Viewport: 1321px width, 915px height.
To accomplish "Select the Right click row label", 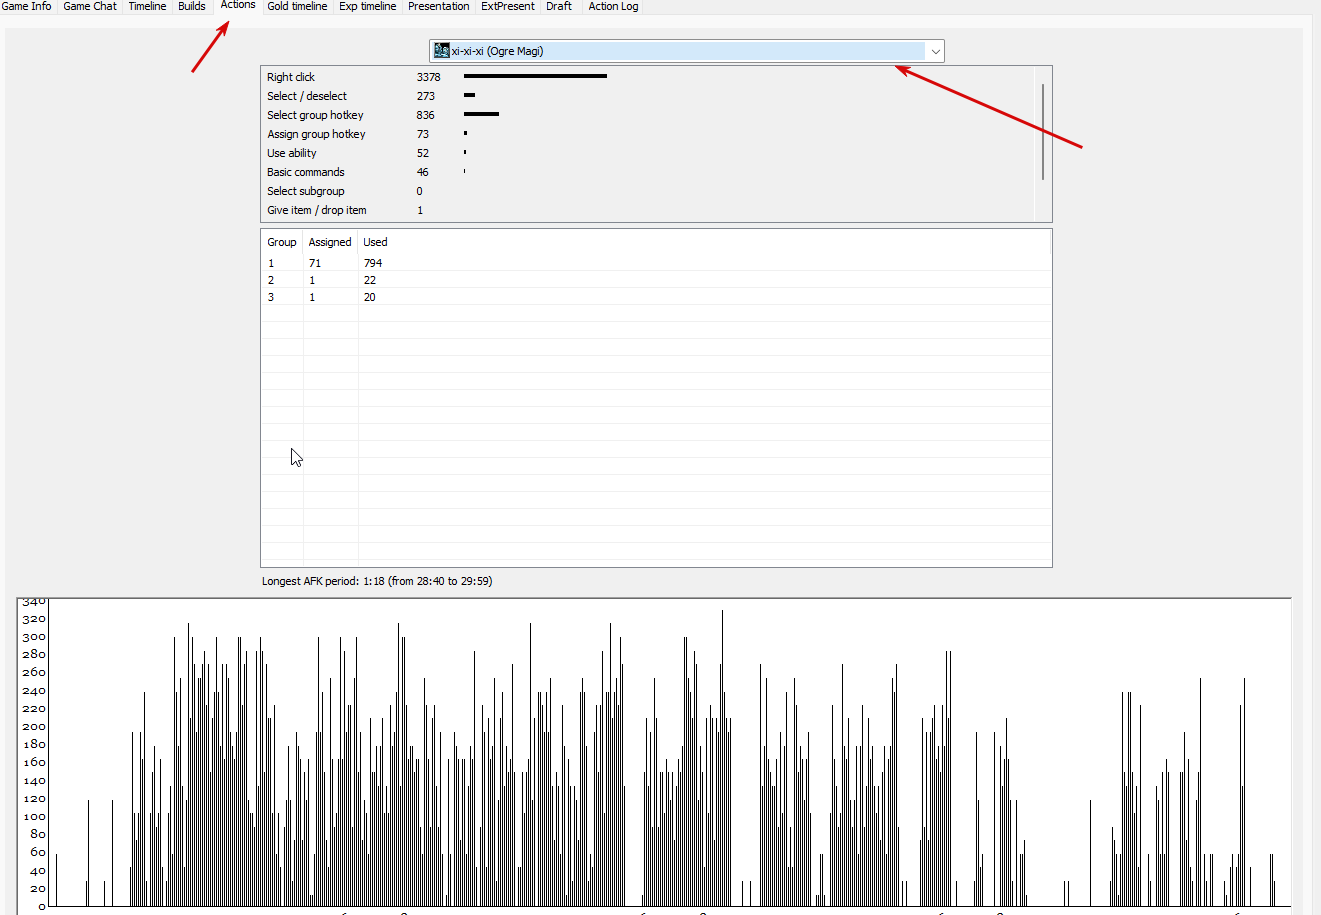I will click(x=291, y=77).
